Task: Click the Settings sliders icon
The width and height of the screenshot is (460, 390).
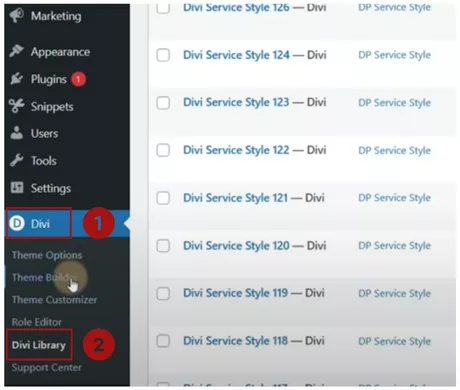Action: pos(17,188)
